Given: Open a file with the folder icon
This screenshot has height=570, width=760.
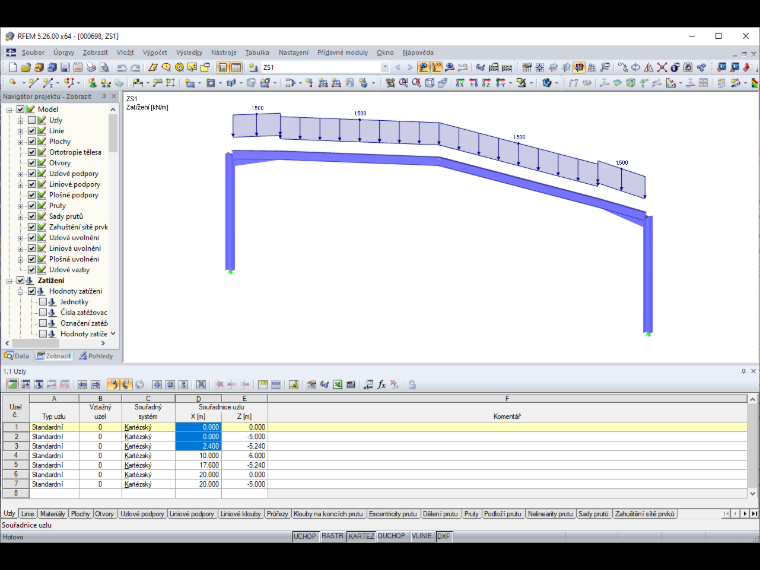Looking at the screenshot, I should (26, 68).
